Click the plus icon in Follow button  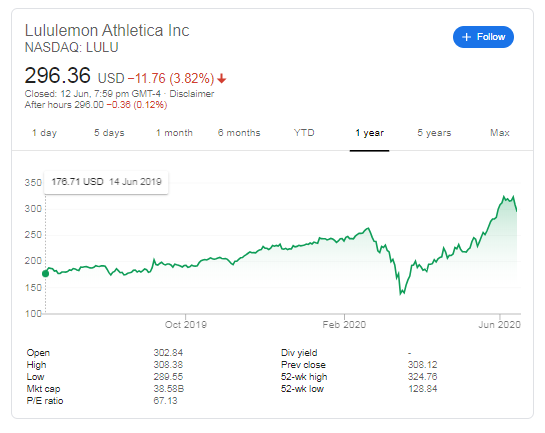click(466, 37)
